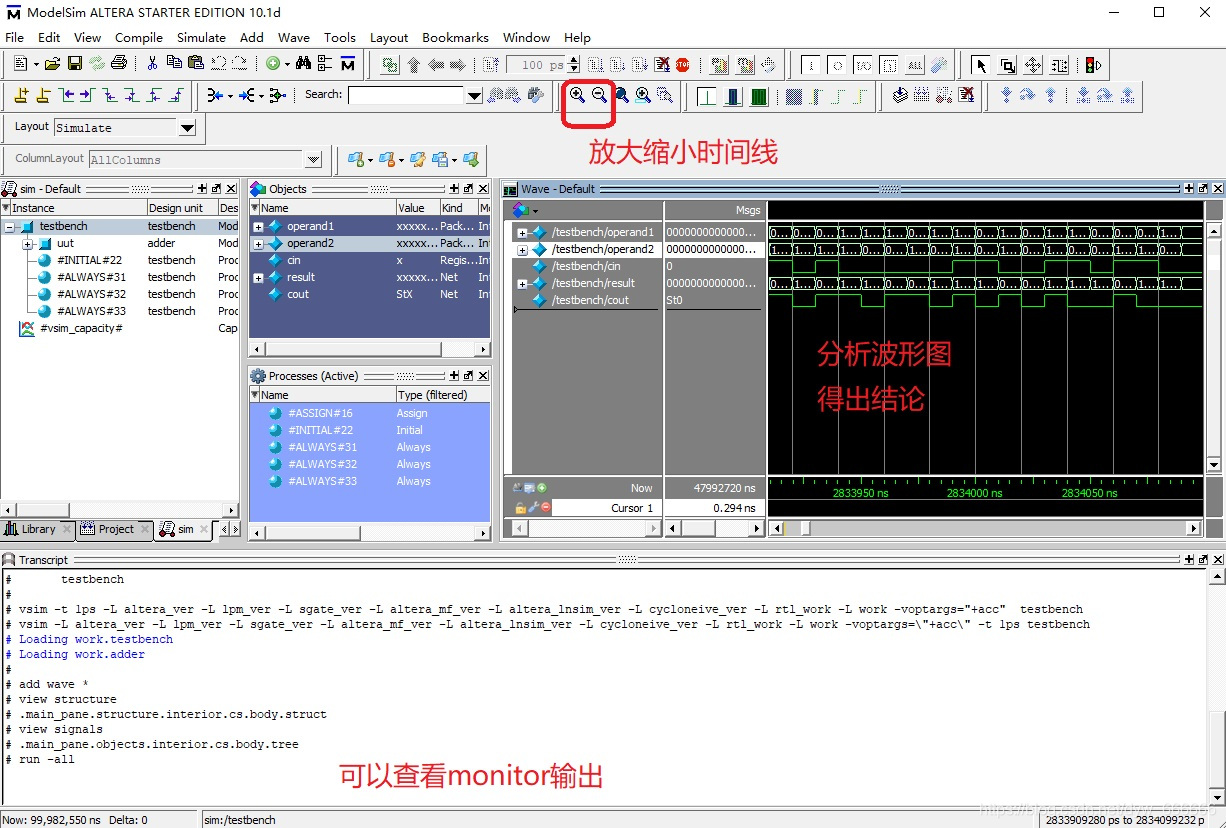
Task: Open the Wave menu
Action: pos(294,37)
